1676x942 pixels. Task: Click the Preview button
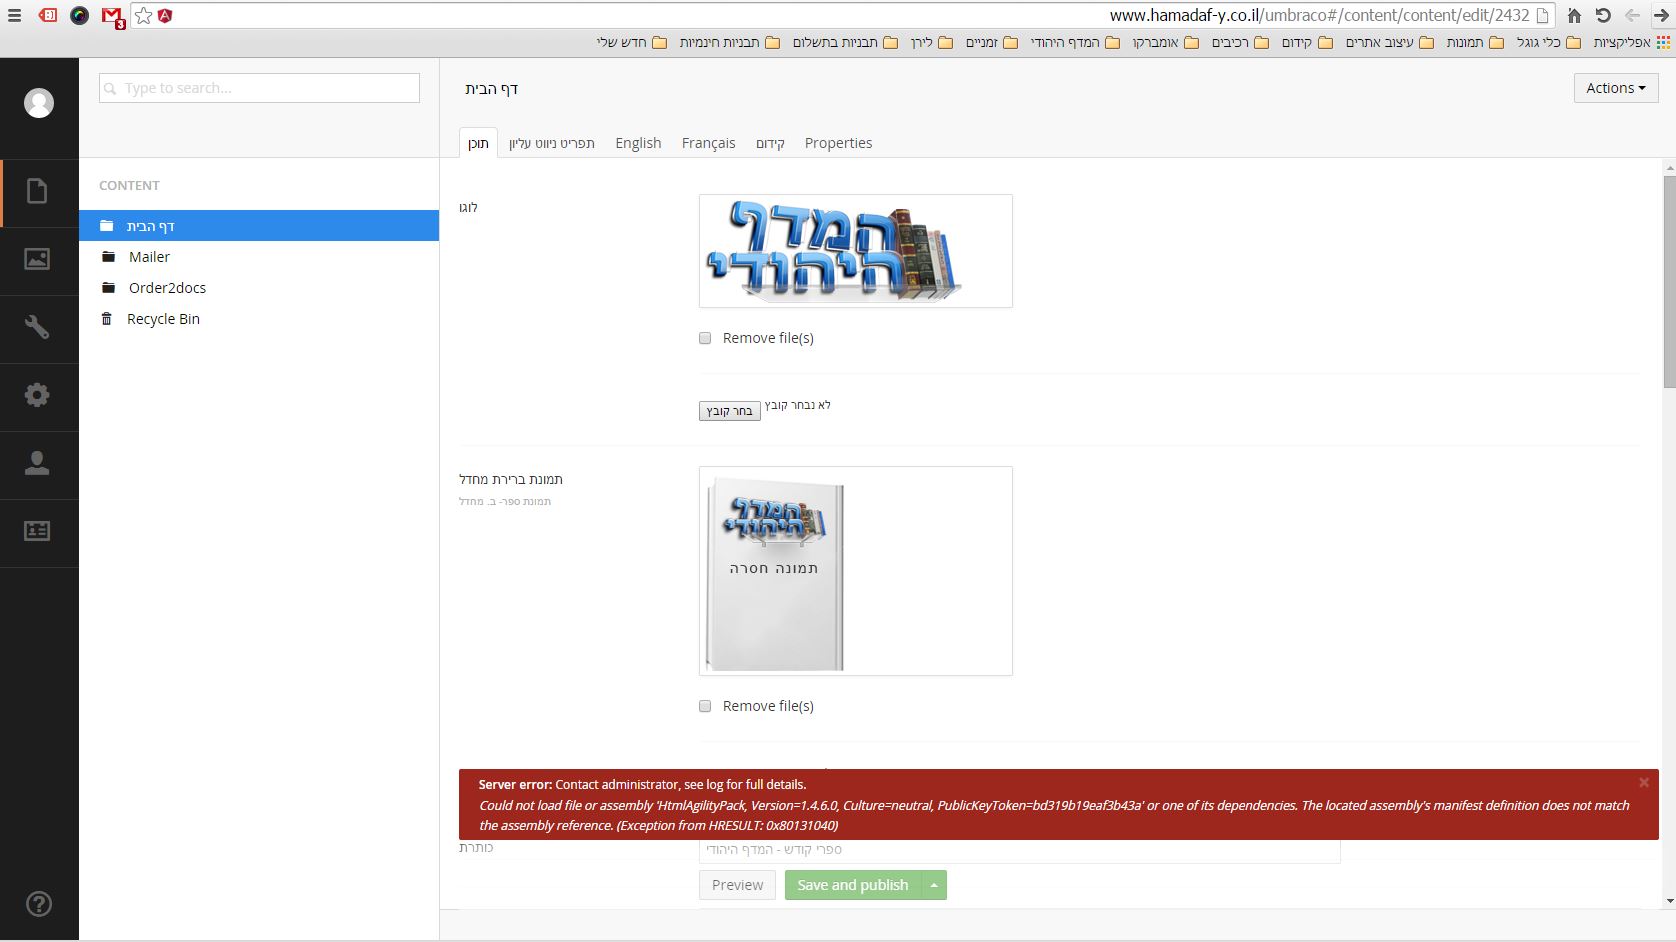[737, 885]
